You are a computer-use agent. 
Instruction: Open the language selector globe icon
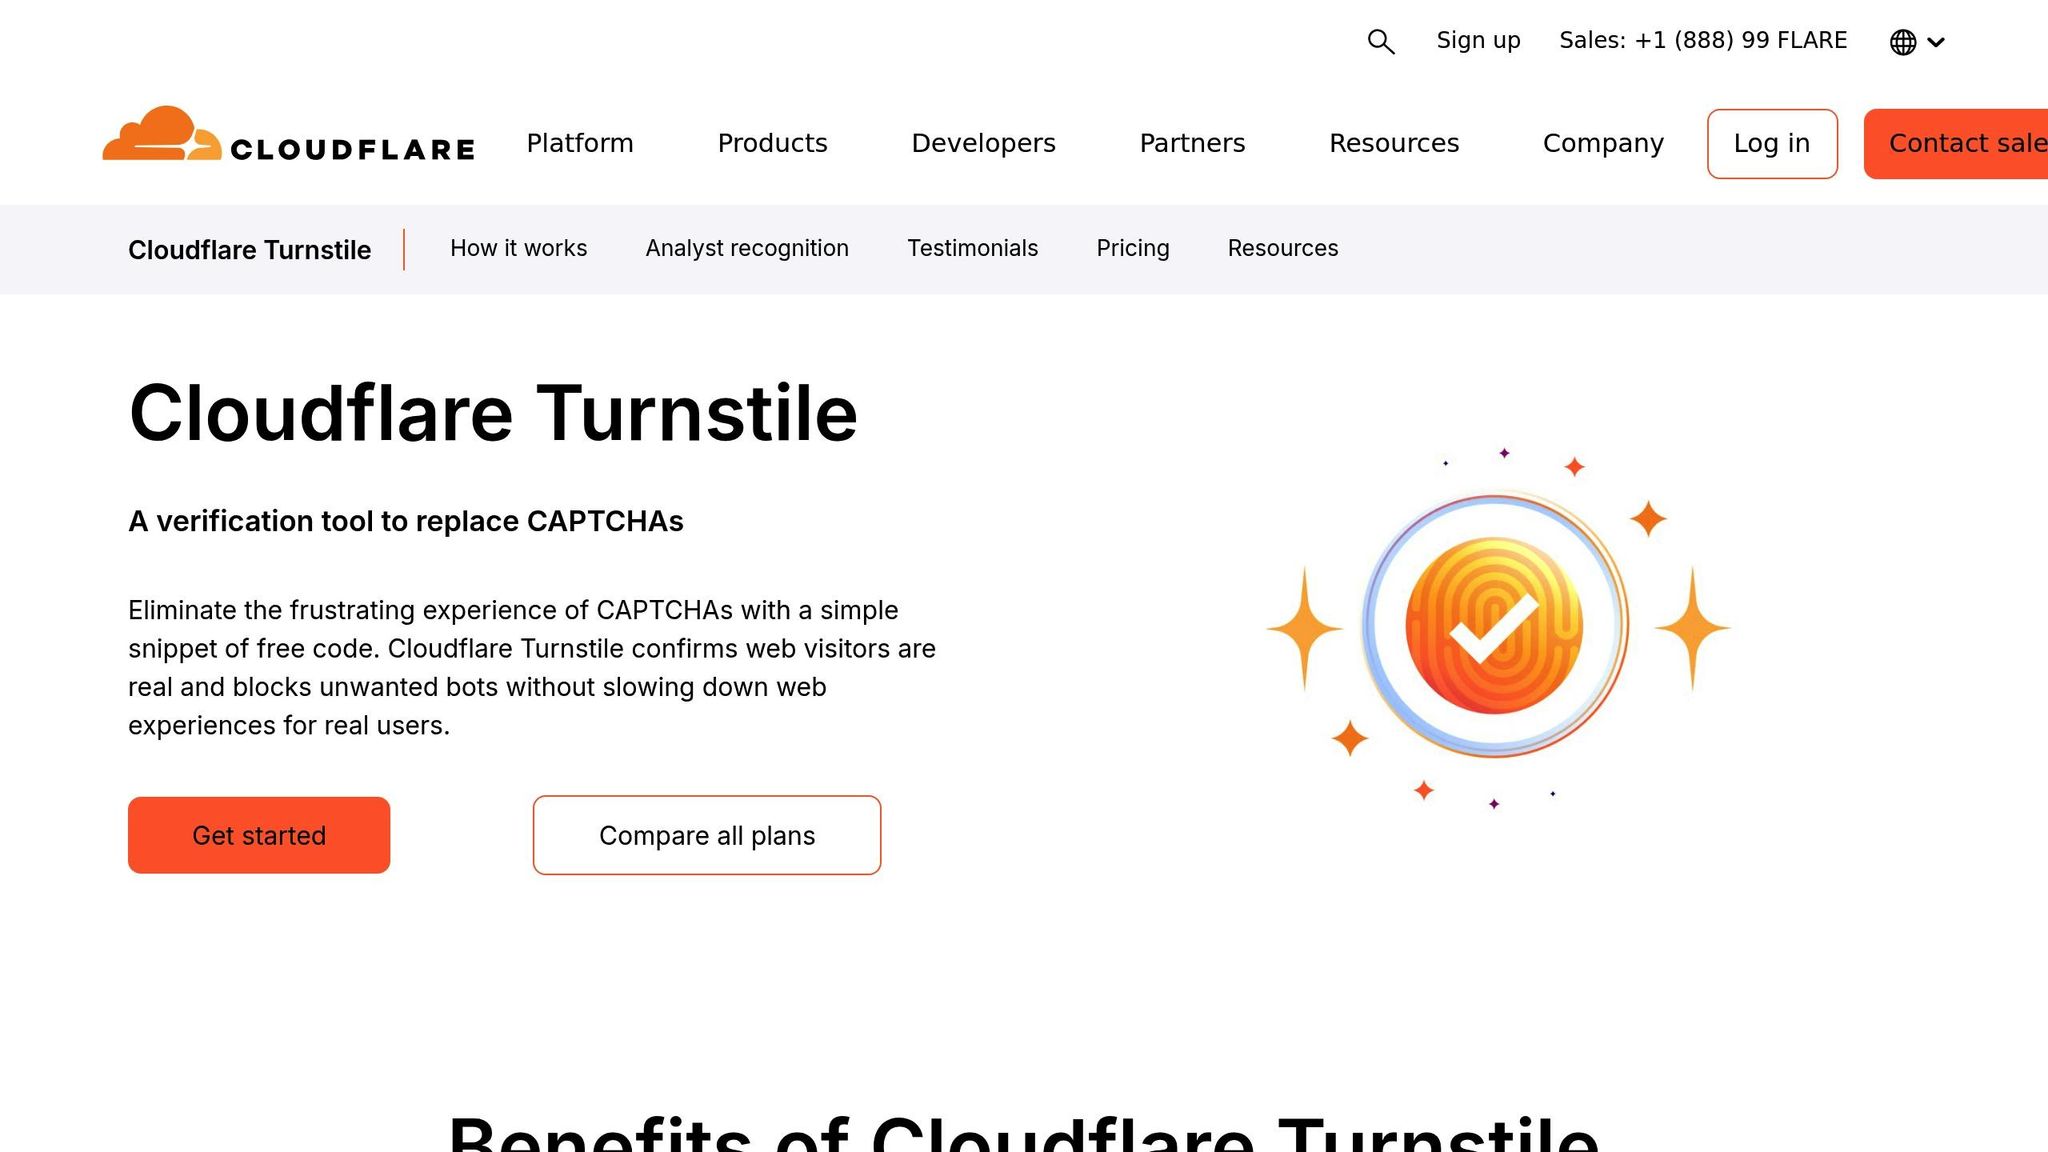coord(1903,42)
